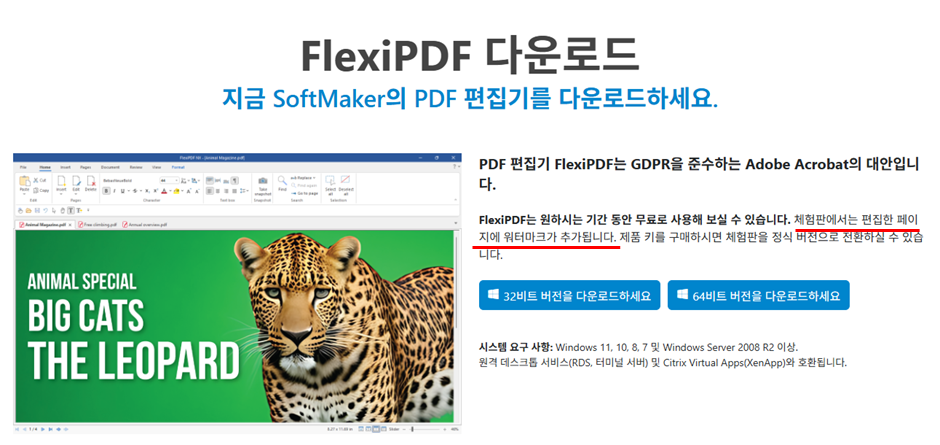Screen dimensions: 940x445
Task: Toggle Italic formatting in the Character group
Action: coord(115,191)
